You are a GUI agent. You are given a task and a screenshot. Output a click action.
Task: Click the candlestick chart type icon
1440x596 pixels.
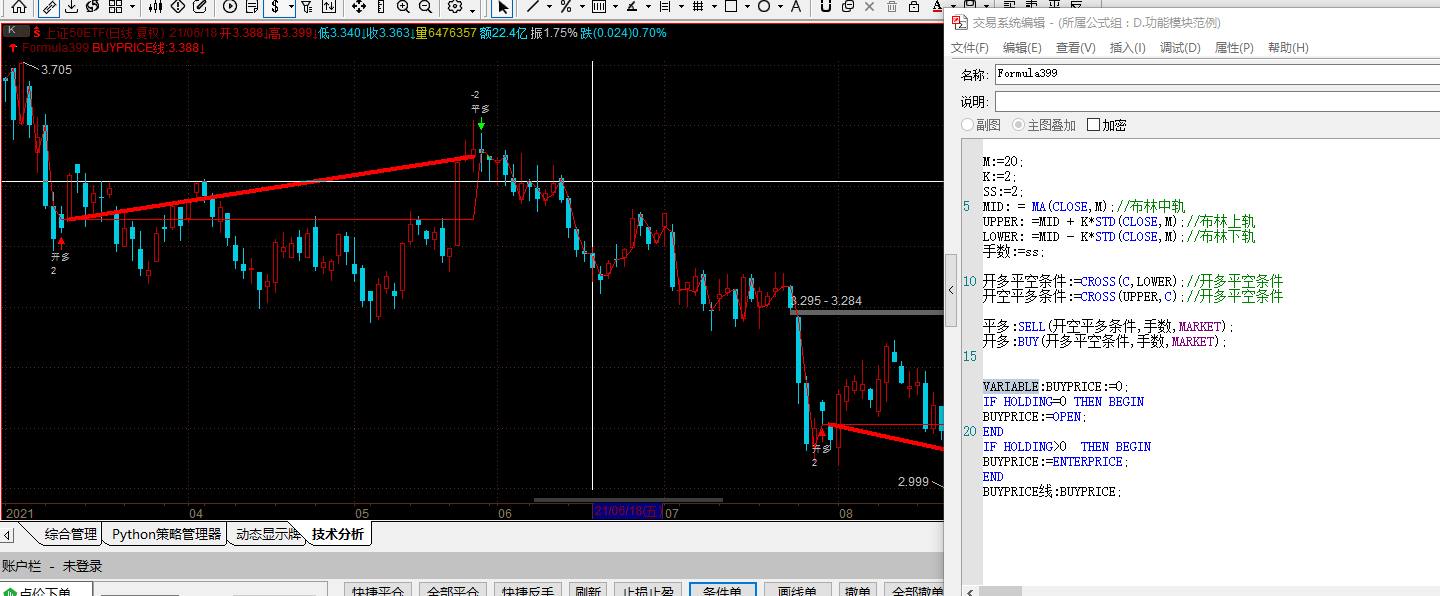pyautogui.click(x=155, y=7)
